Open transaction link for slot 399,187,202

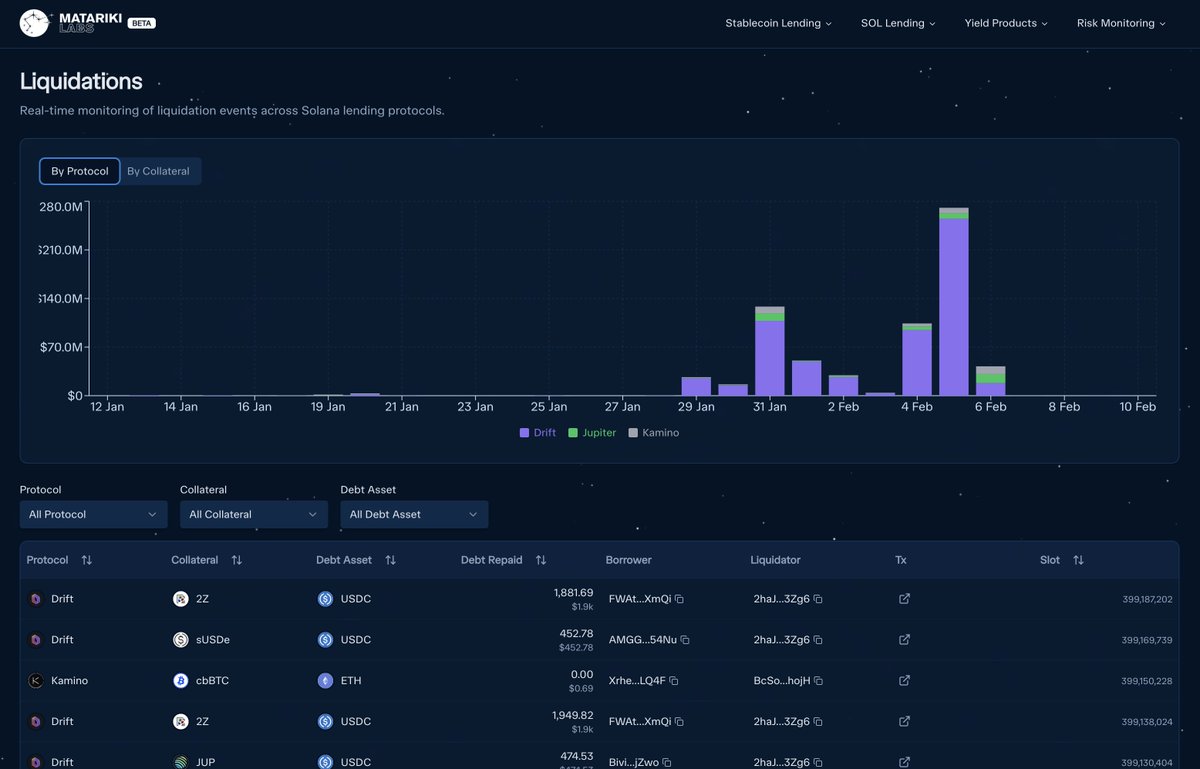(x=904, y=599)
